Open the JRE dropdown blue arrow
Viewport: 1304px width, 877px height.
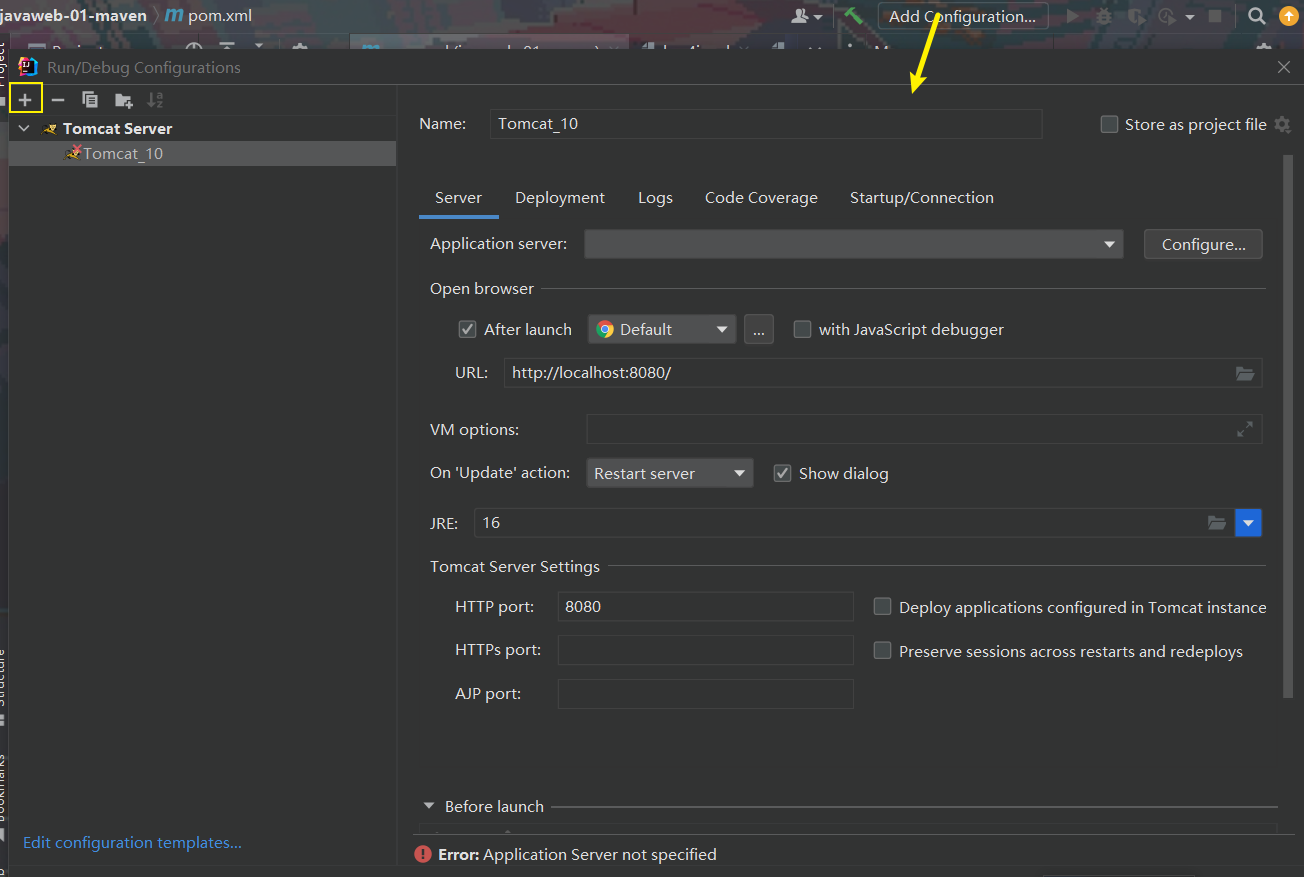1248,522
